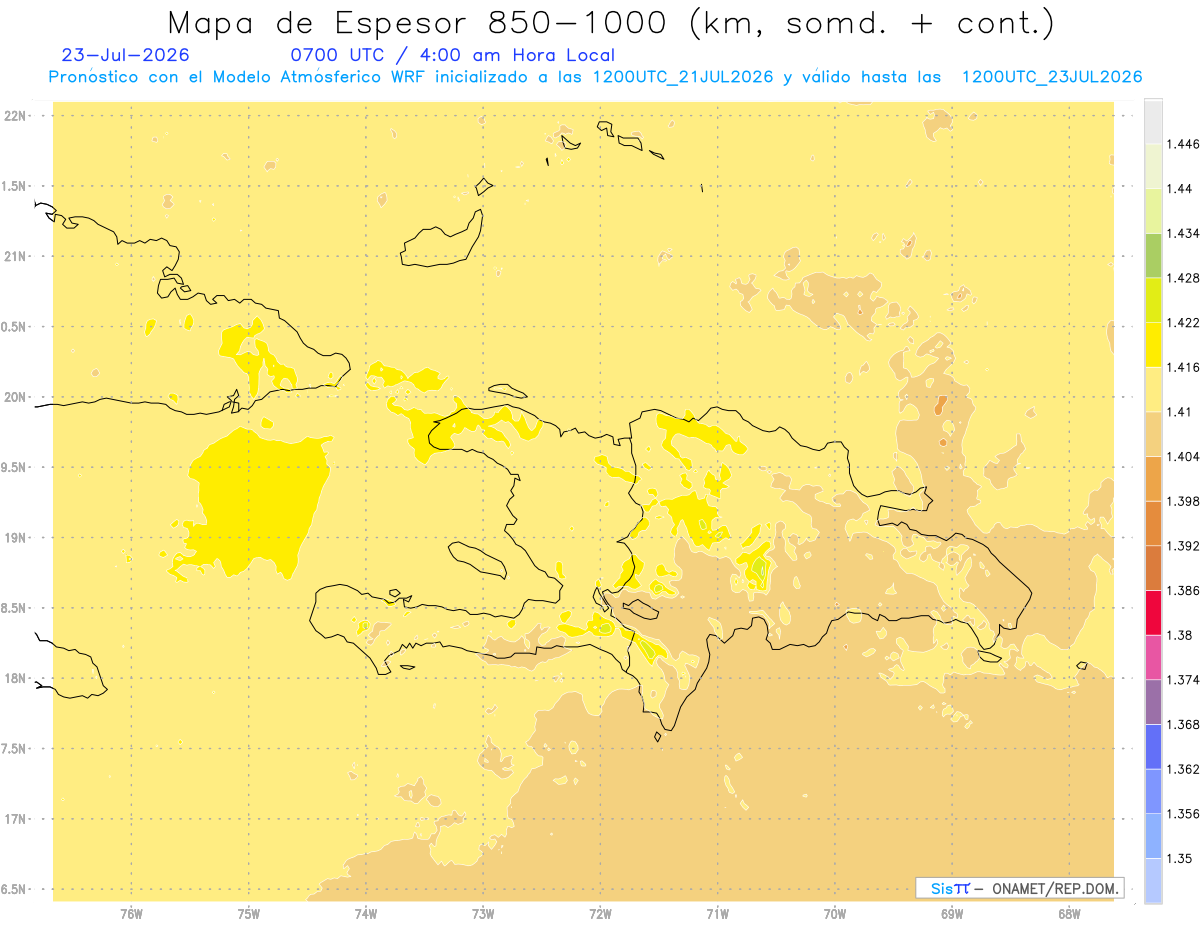Viewport: 1200px width, 927px height.
Task: Select the date text '23-Jul-2026'
Action: (x=125, y=55)
